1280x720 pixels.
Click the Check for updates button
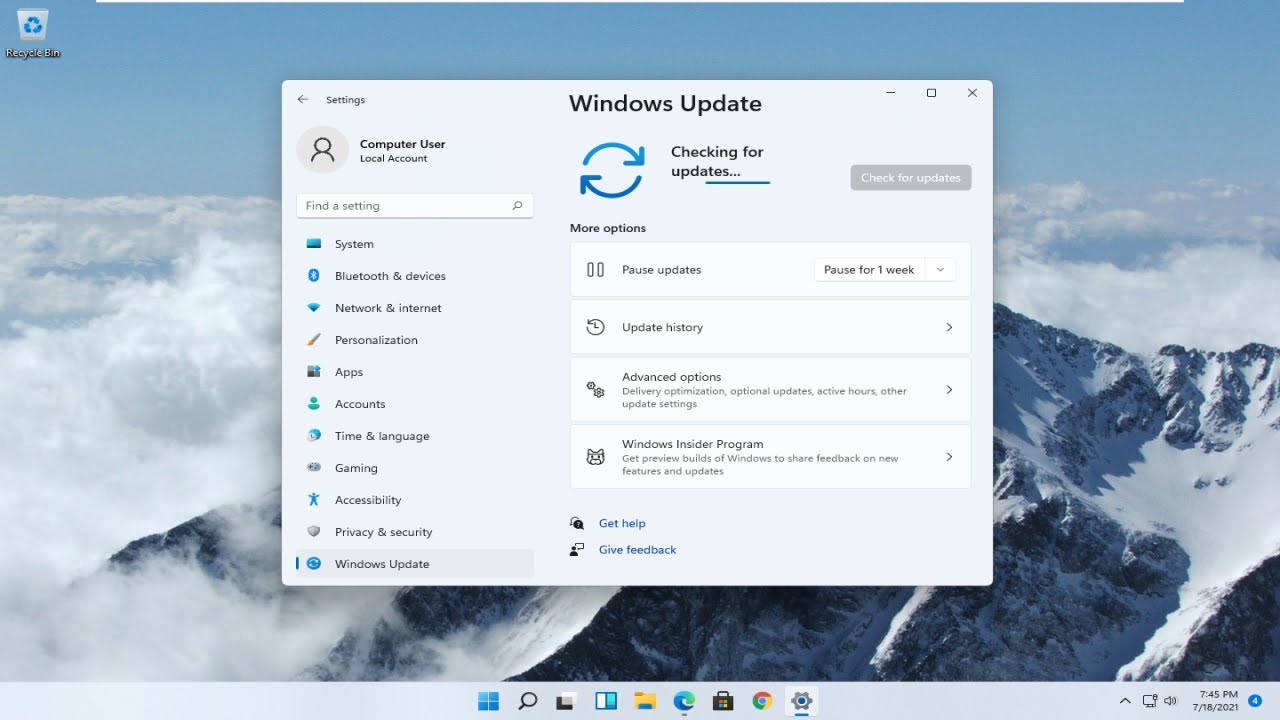910,178
